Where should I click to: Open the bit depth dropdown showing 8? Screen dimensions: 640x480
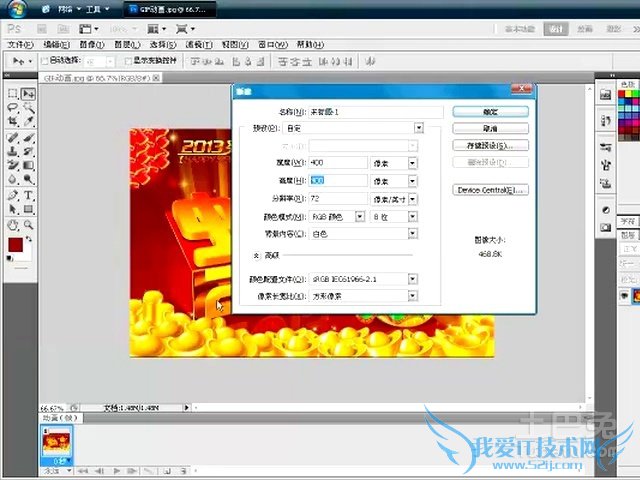(413, 217)
